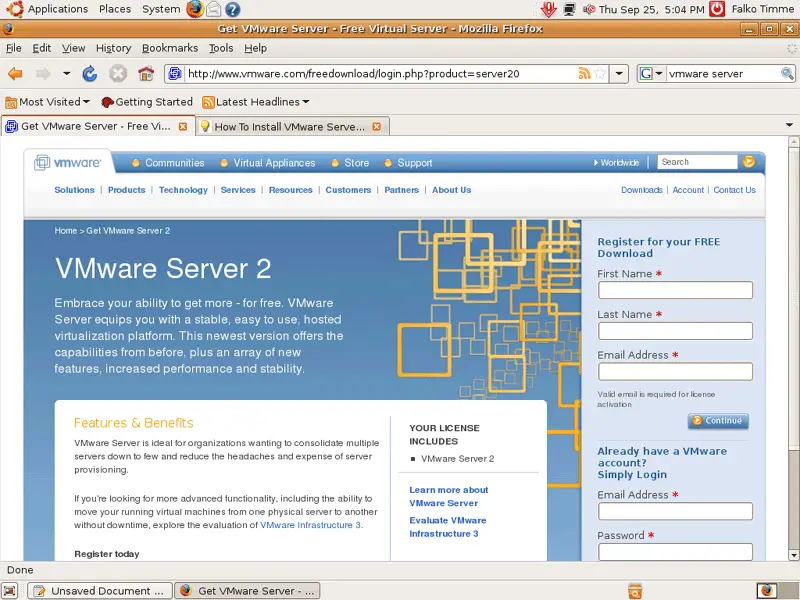Switch to Unsaved Document in the taskbar

pos(99,591)
